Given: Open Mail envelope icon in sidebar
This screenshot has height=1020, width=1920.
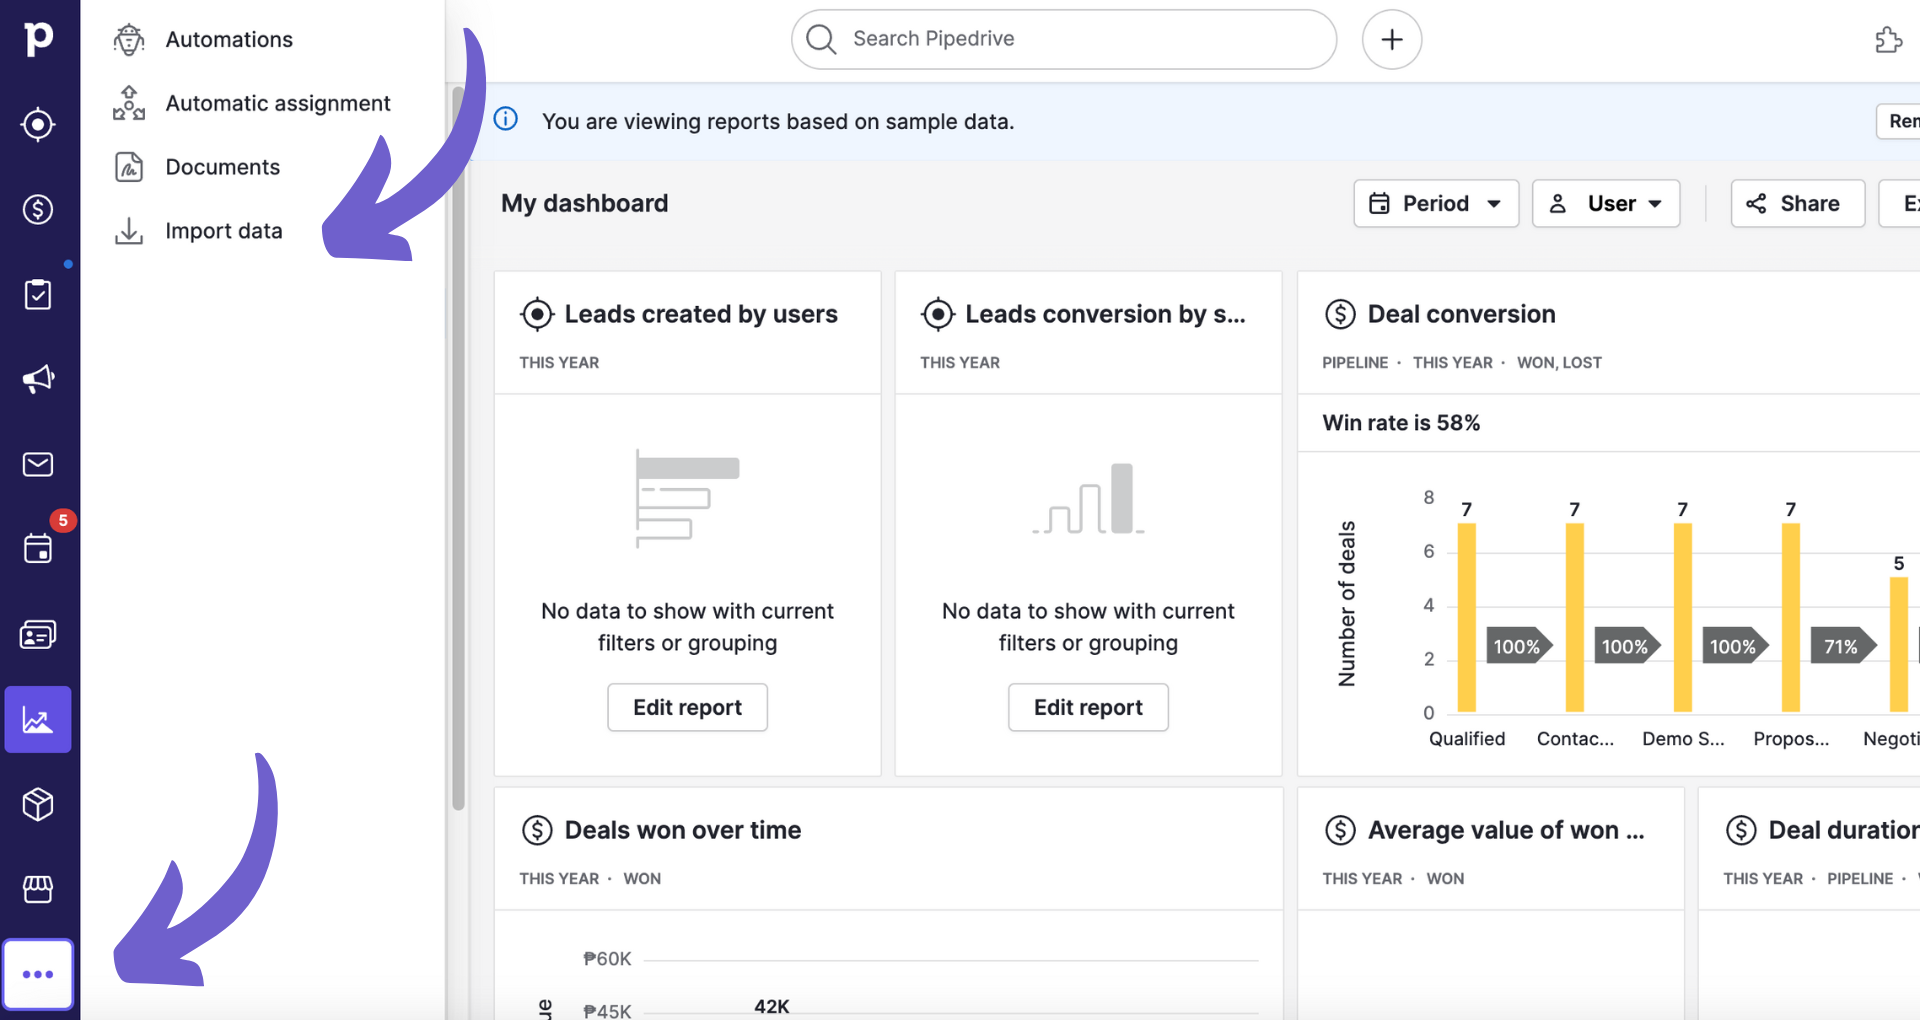Looking at the screenshot, I should (x=38, y=464).
